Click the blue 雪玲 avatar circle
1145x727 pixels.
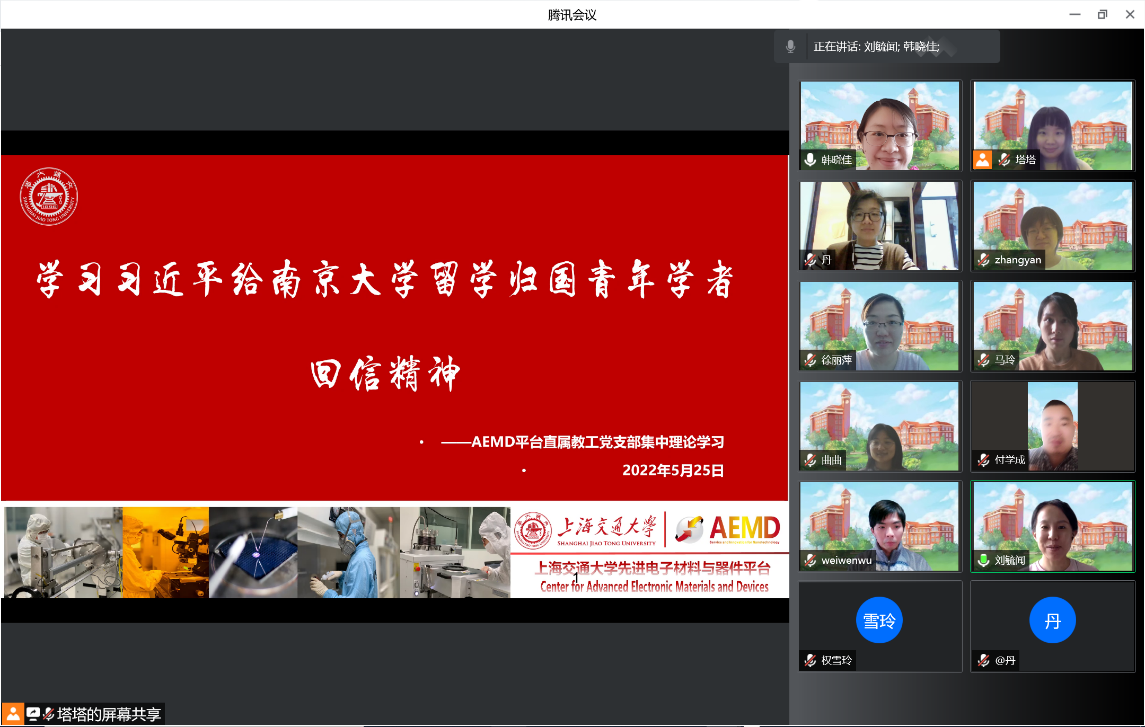click(879, 621)
